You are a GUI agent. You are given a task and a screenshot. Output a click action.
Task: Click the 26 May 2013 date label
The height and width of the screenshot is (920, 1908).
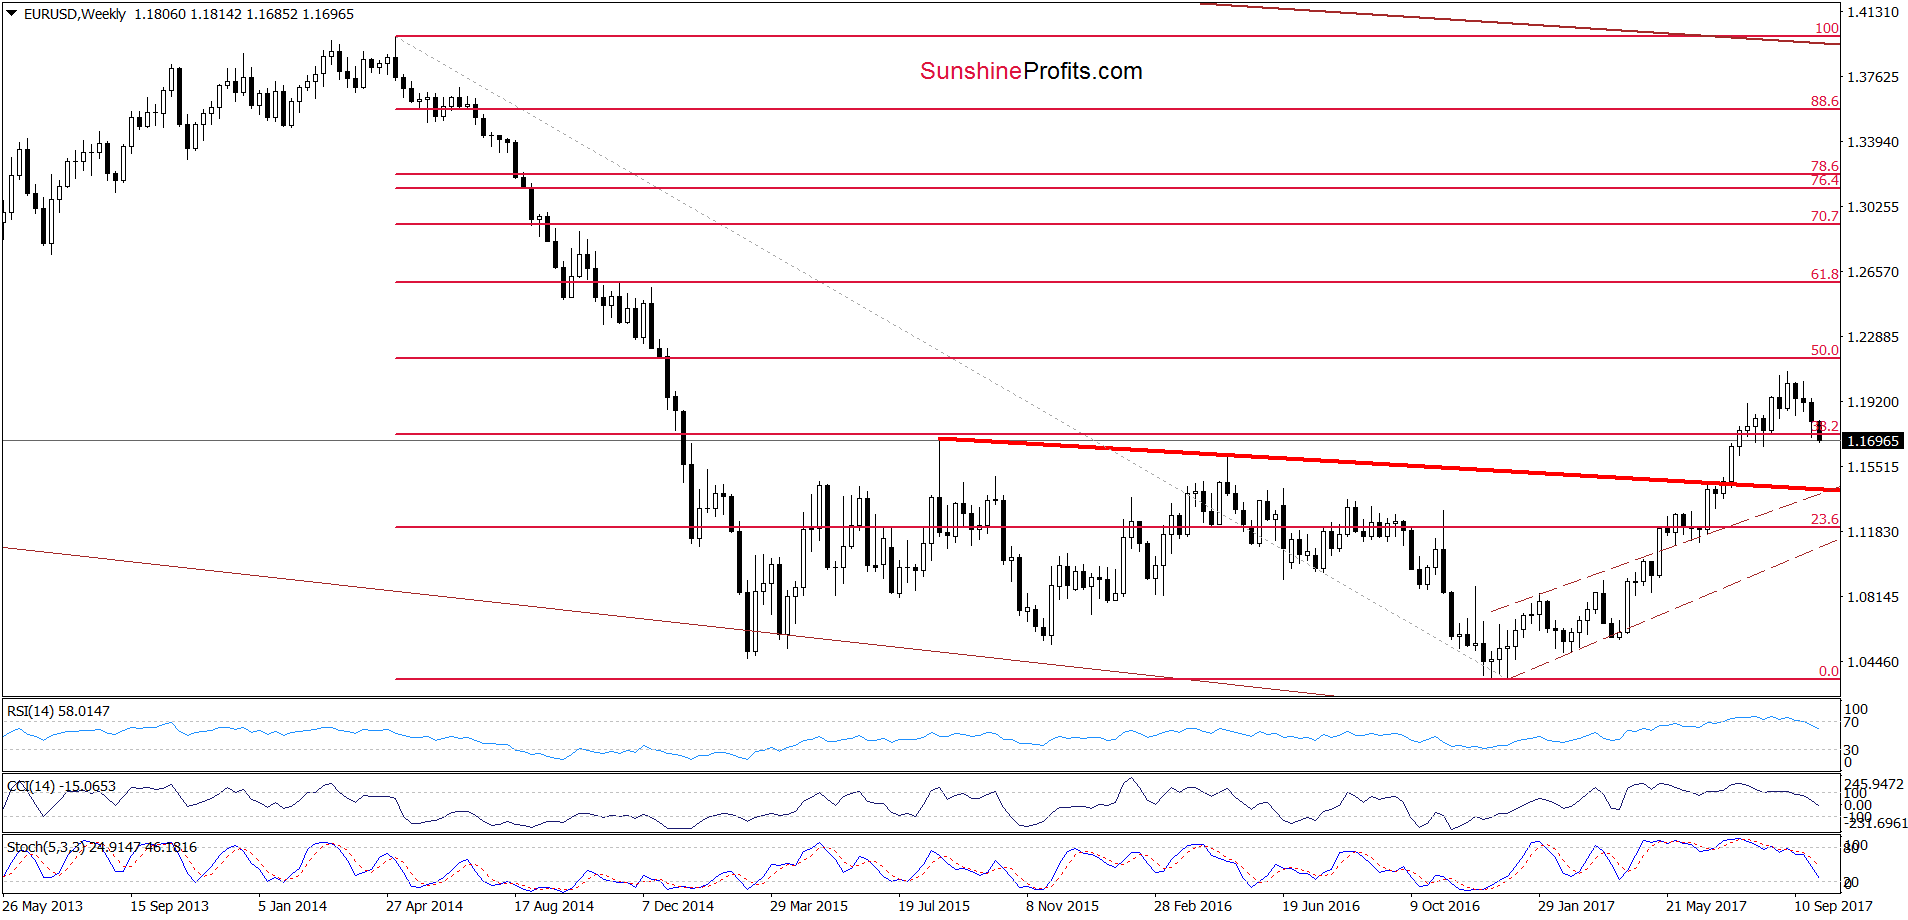click(43, 906)
